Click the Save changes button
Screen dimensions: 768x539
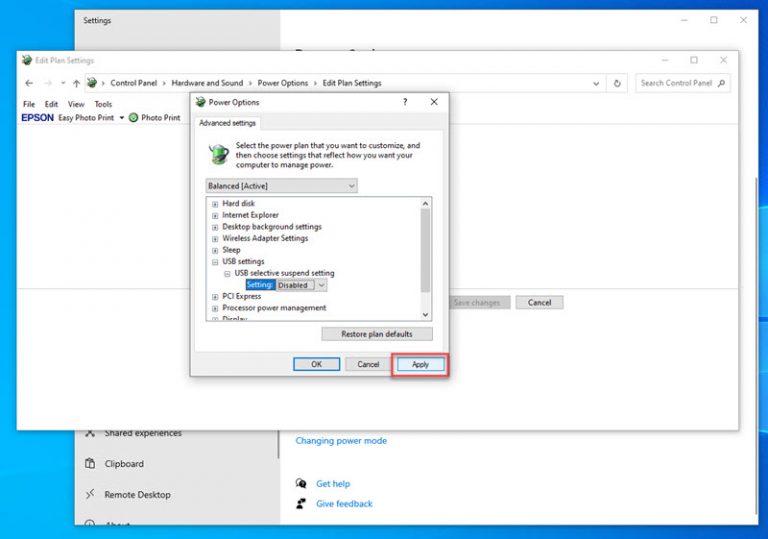477,302
